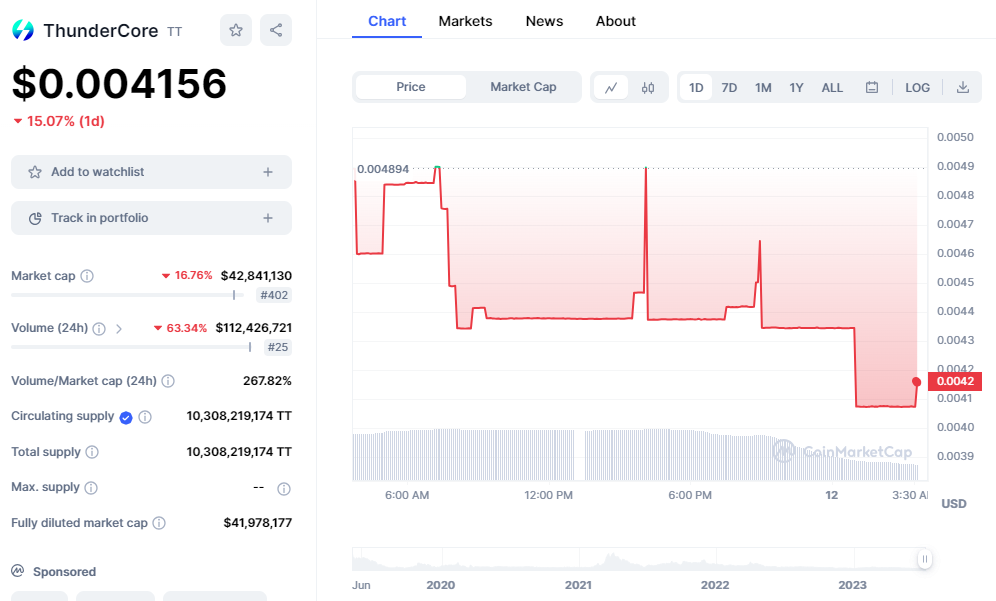Click the Circulating supply verified badge
996x601 pixels.
[x=126, y=417]
